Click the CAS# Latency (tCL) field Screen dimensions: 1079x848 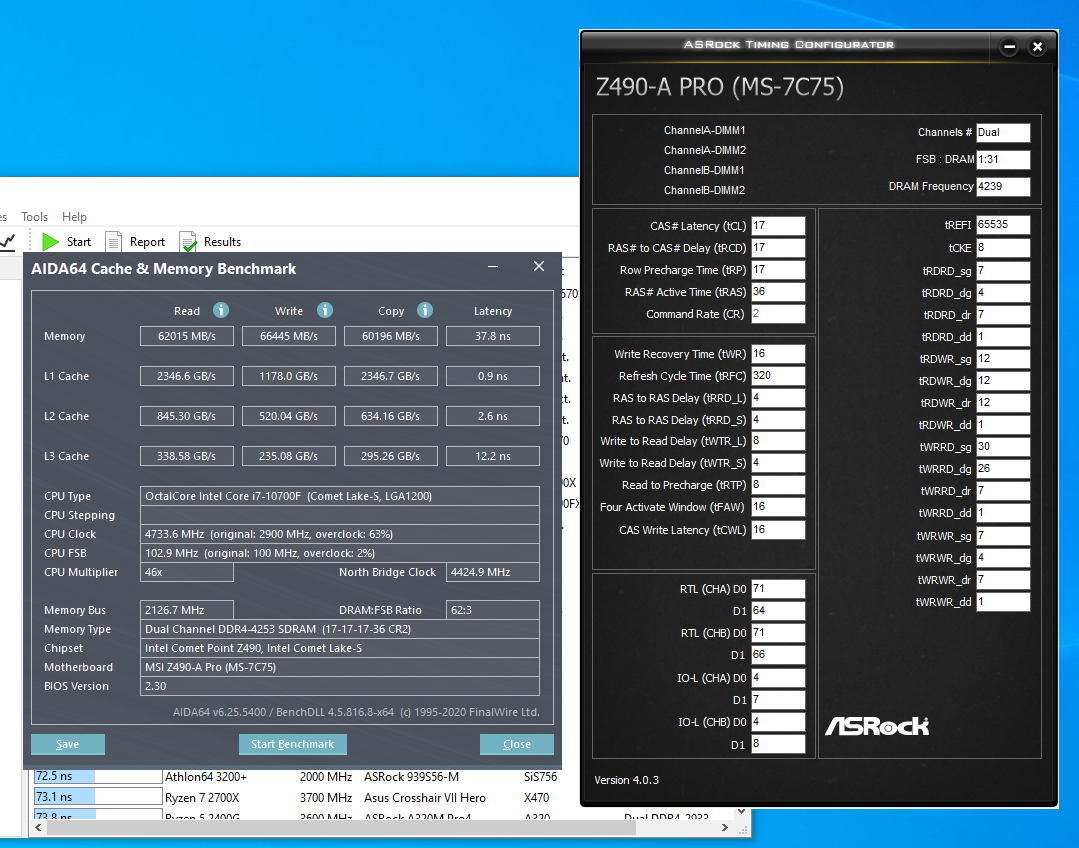(778, 226)
